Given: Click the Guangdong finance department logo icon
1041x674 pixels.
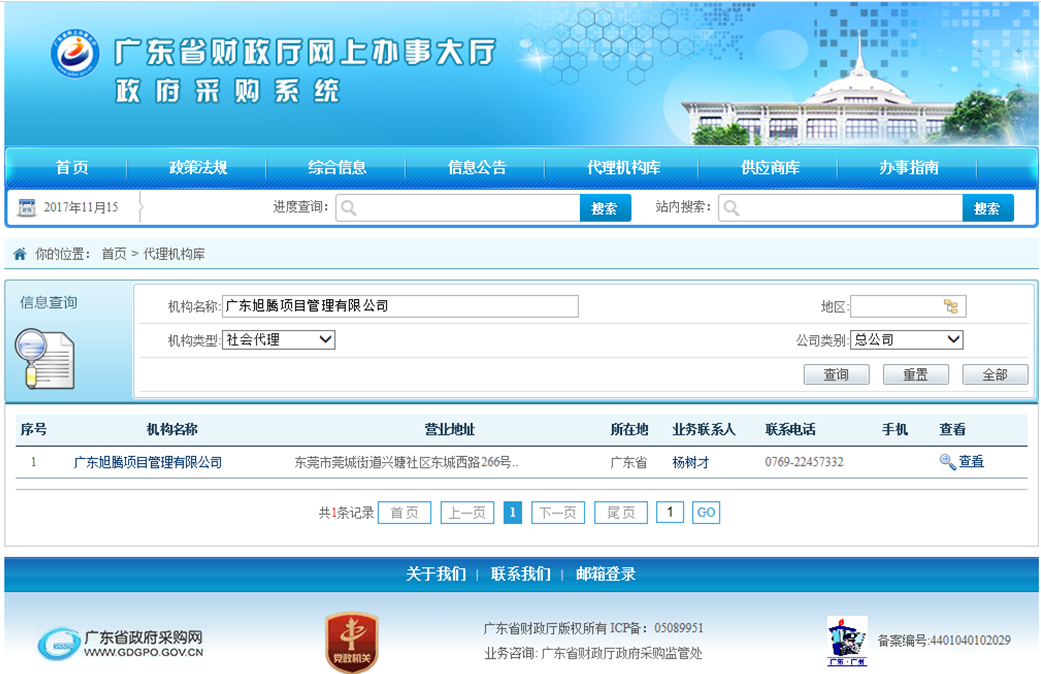Looking at the screenshot, I should click(75, 53).
